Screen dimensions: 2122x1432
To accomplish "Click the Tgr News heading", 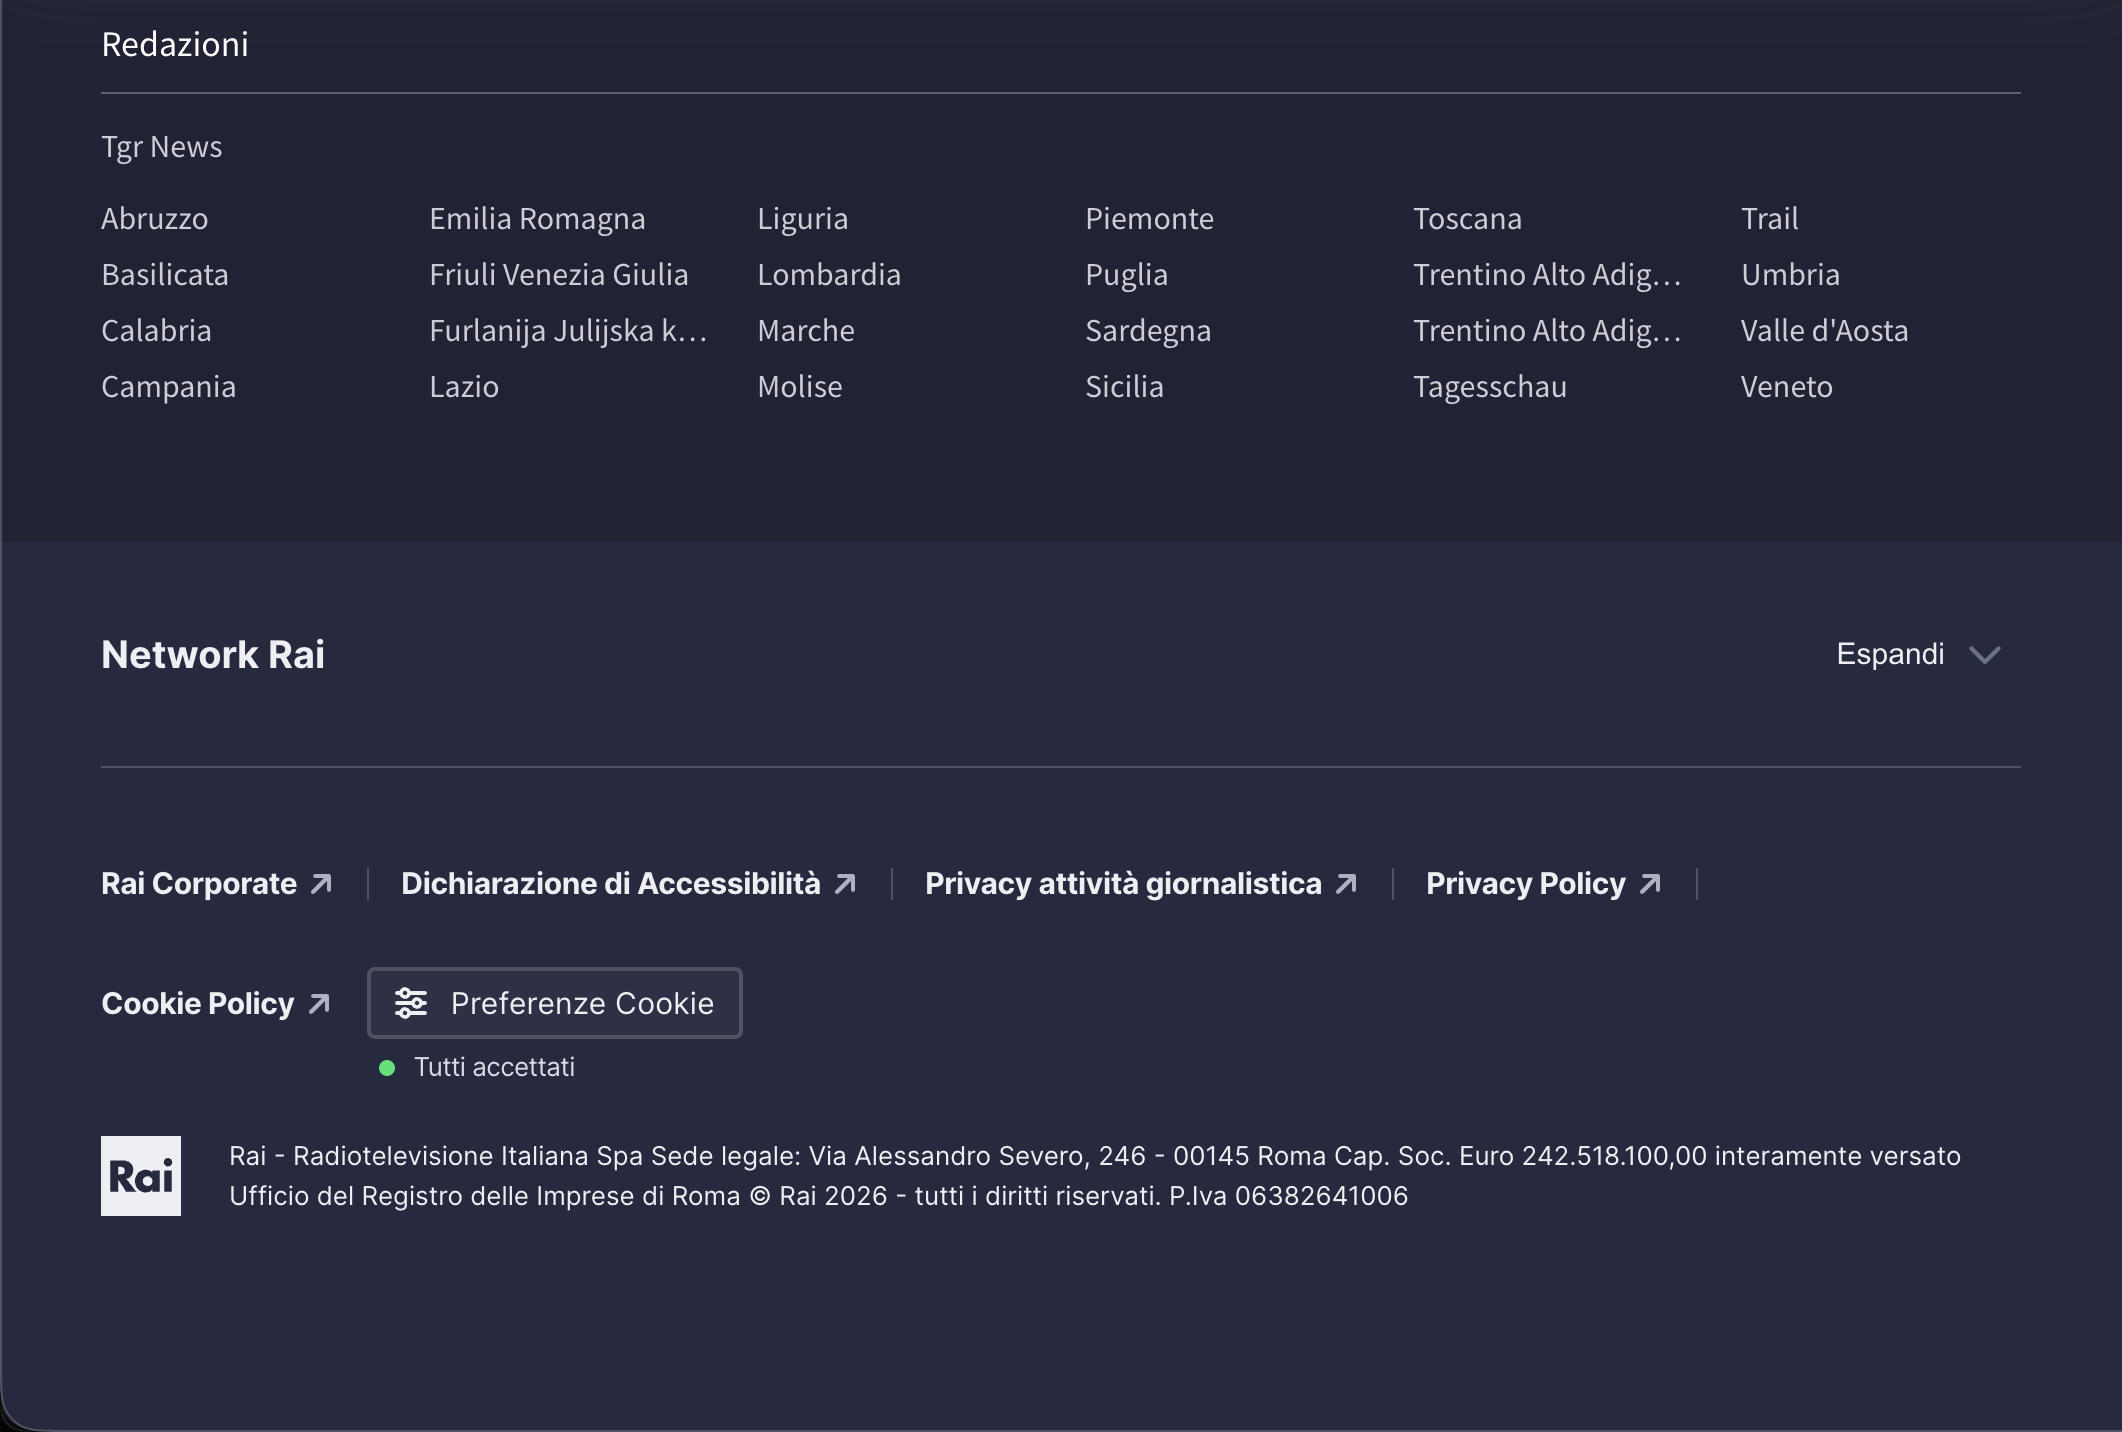I will (162, 147).
